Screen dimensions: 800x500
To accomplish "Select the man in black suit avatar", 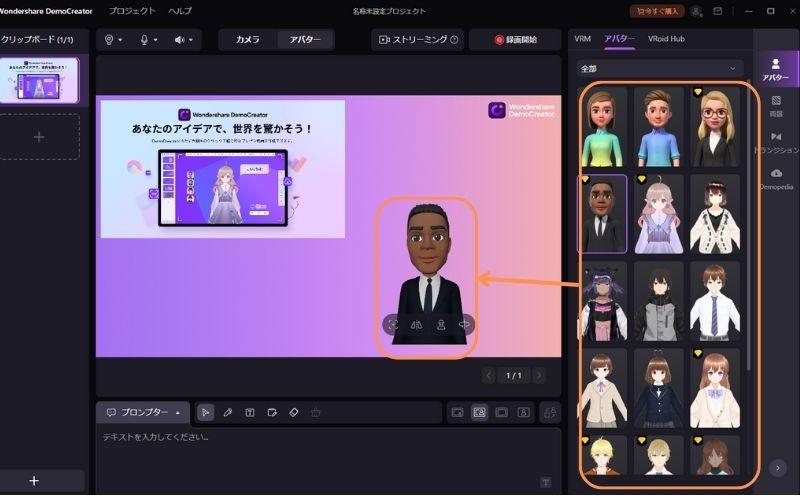I will (603, 214).
